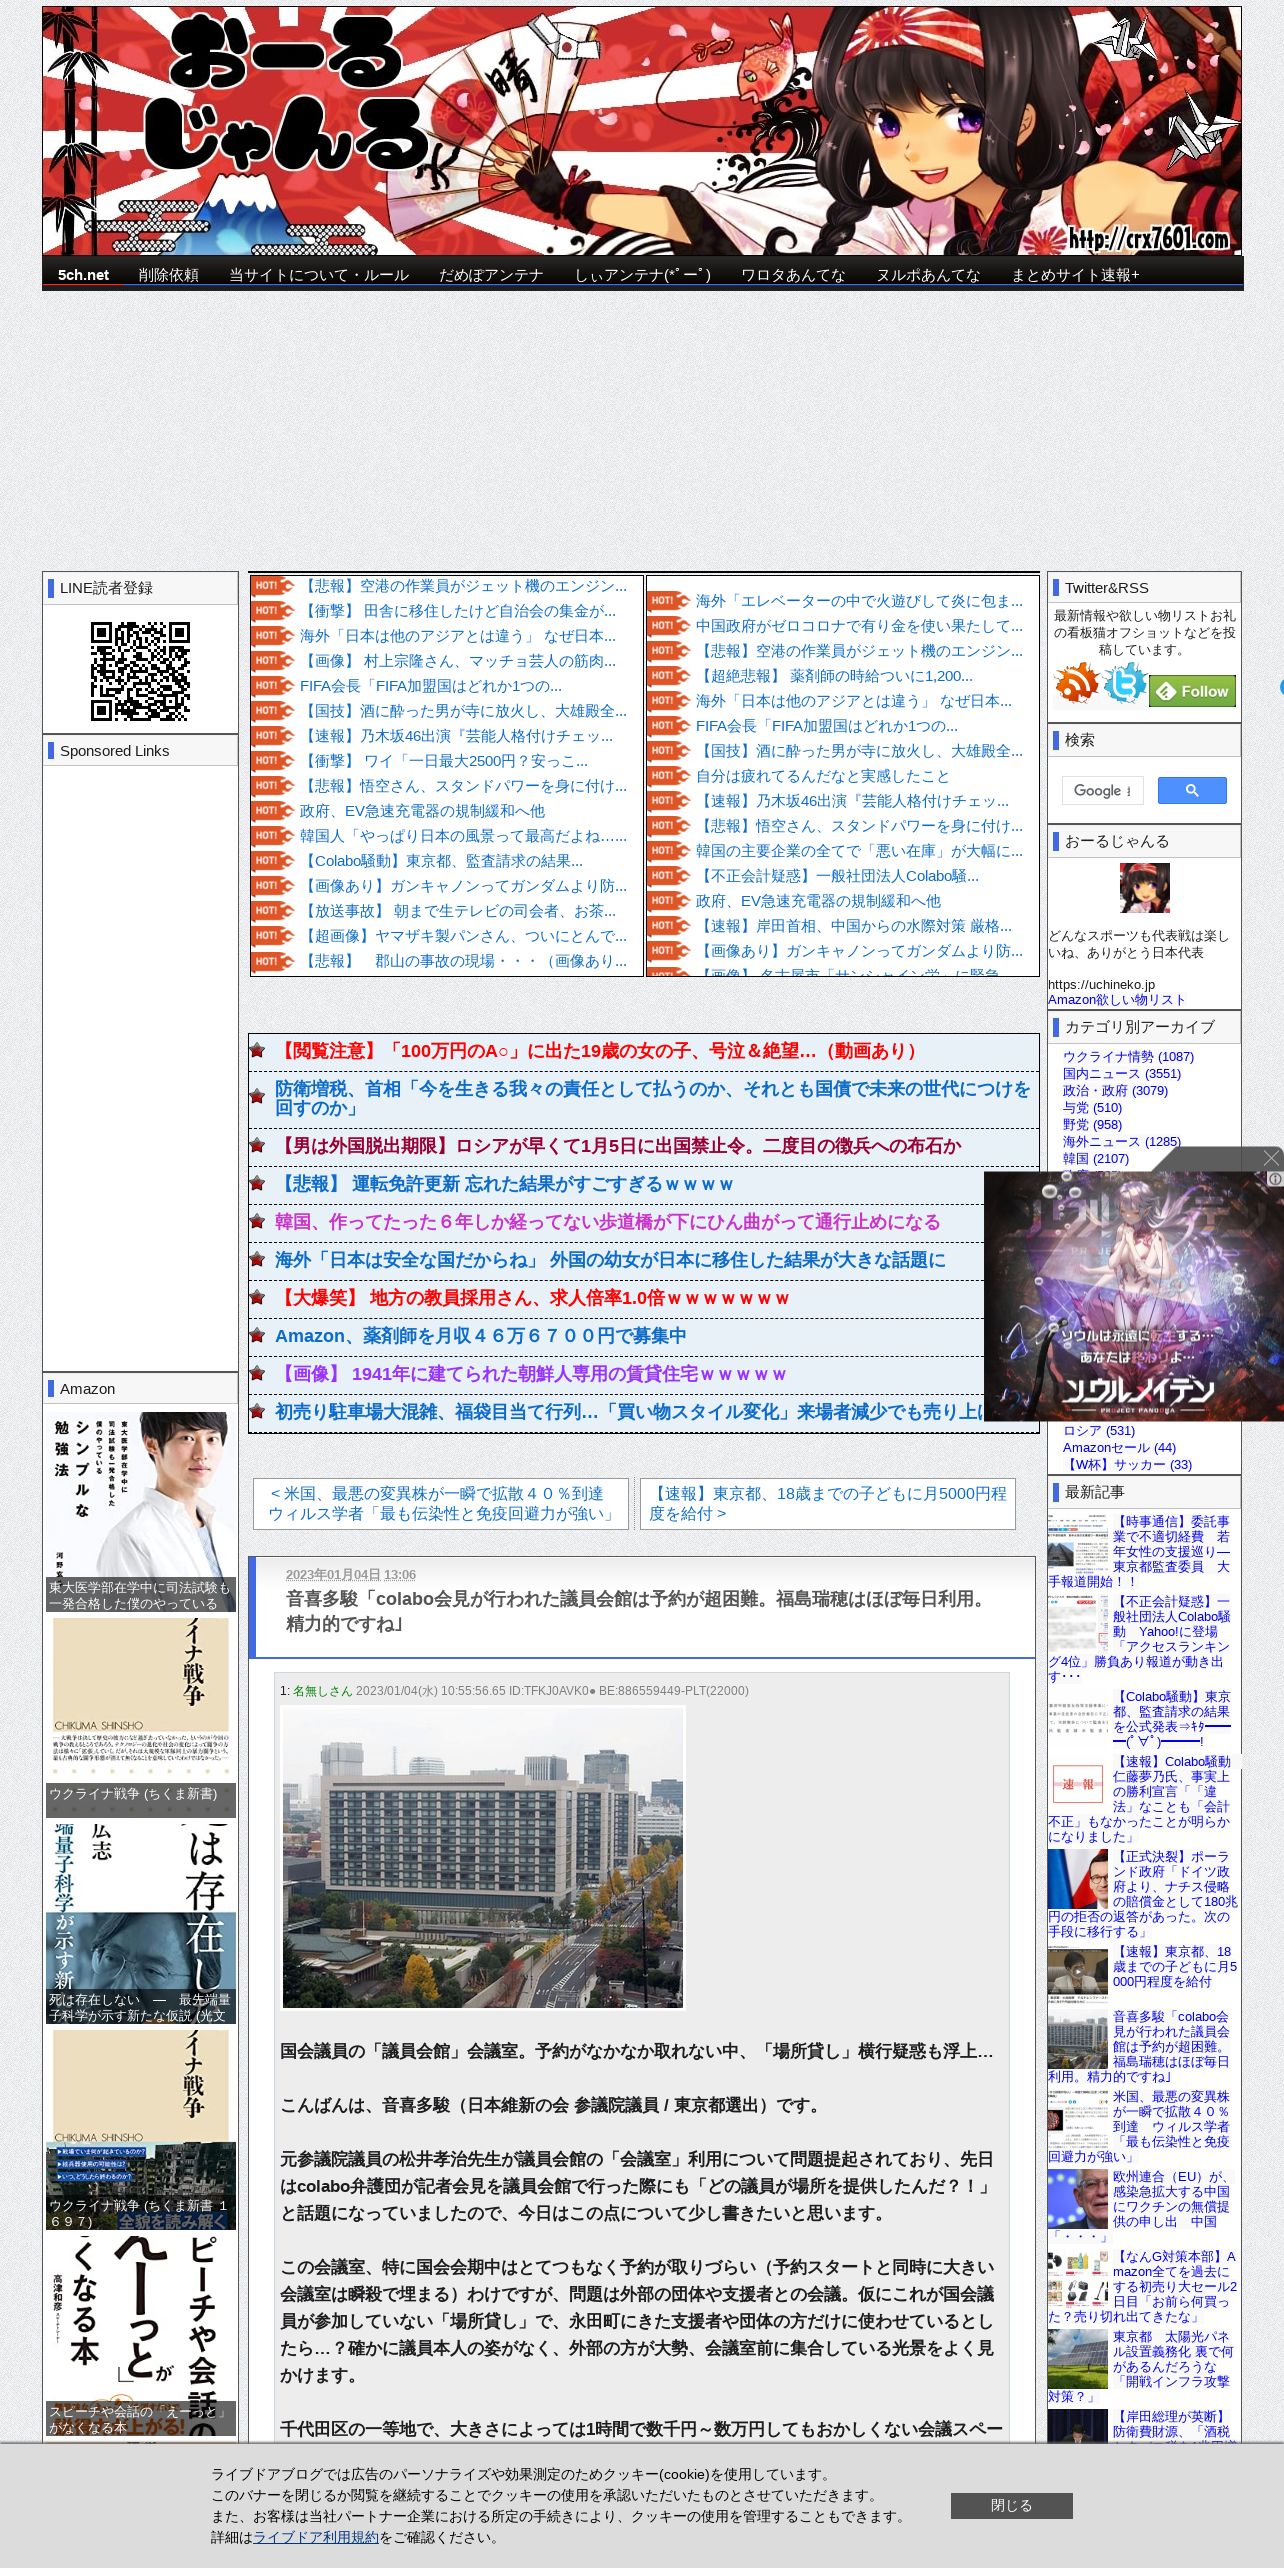Open the Twitter bird icon
1284x2568 pixels.
point(1125,683)
